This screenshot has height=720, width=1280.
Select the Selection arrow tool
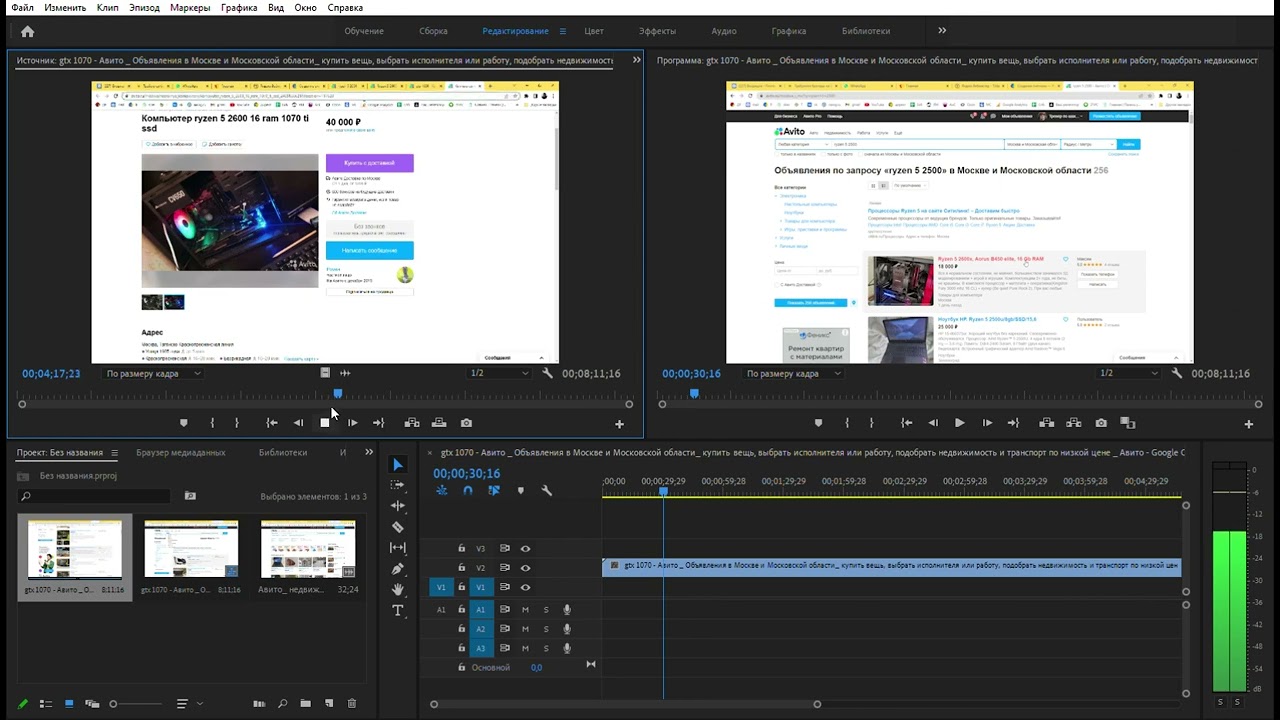click(397, 464)
